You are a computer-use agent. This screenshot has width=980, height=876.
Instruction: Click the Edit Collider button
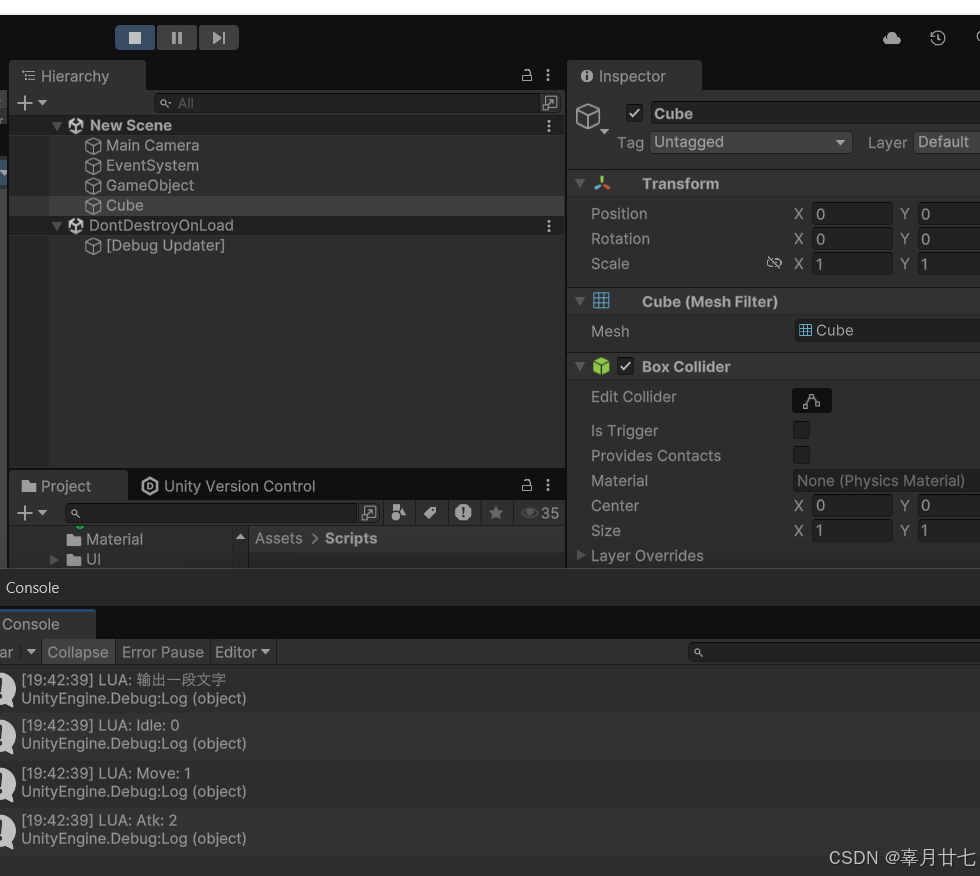(811, 400)
